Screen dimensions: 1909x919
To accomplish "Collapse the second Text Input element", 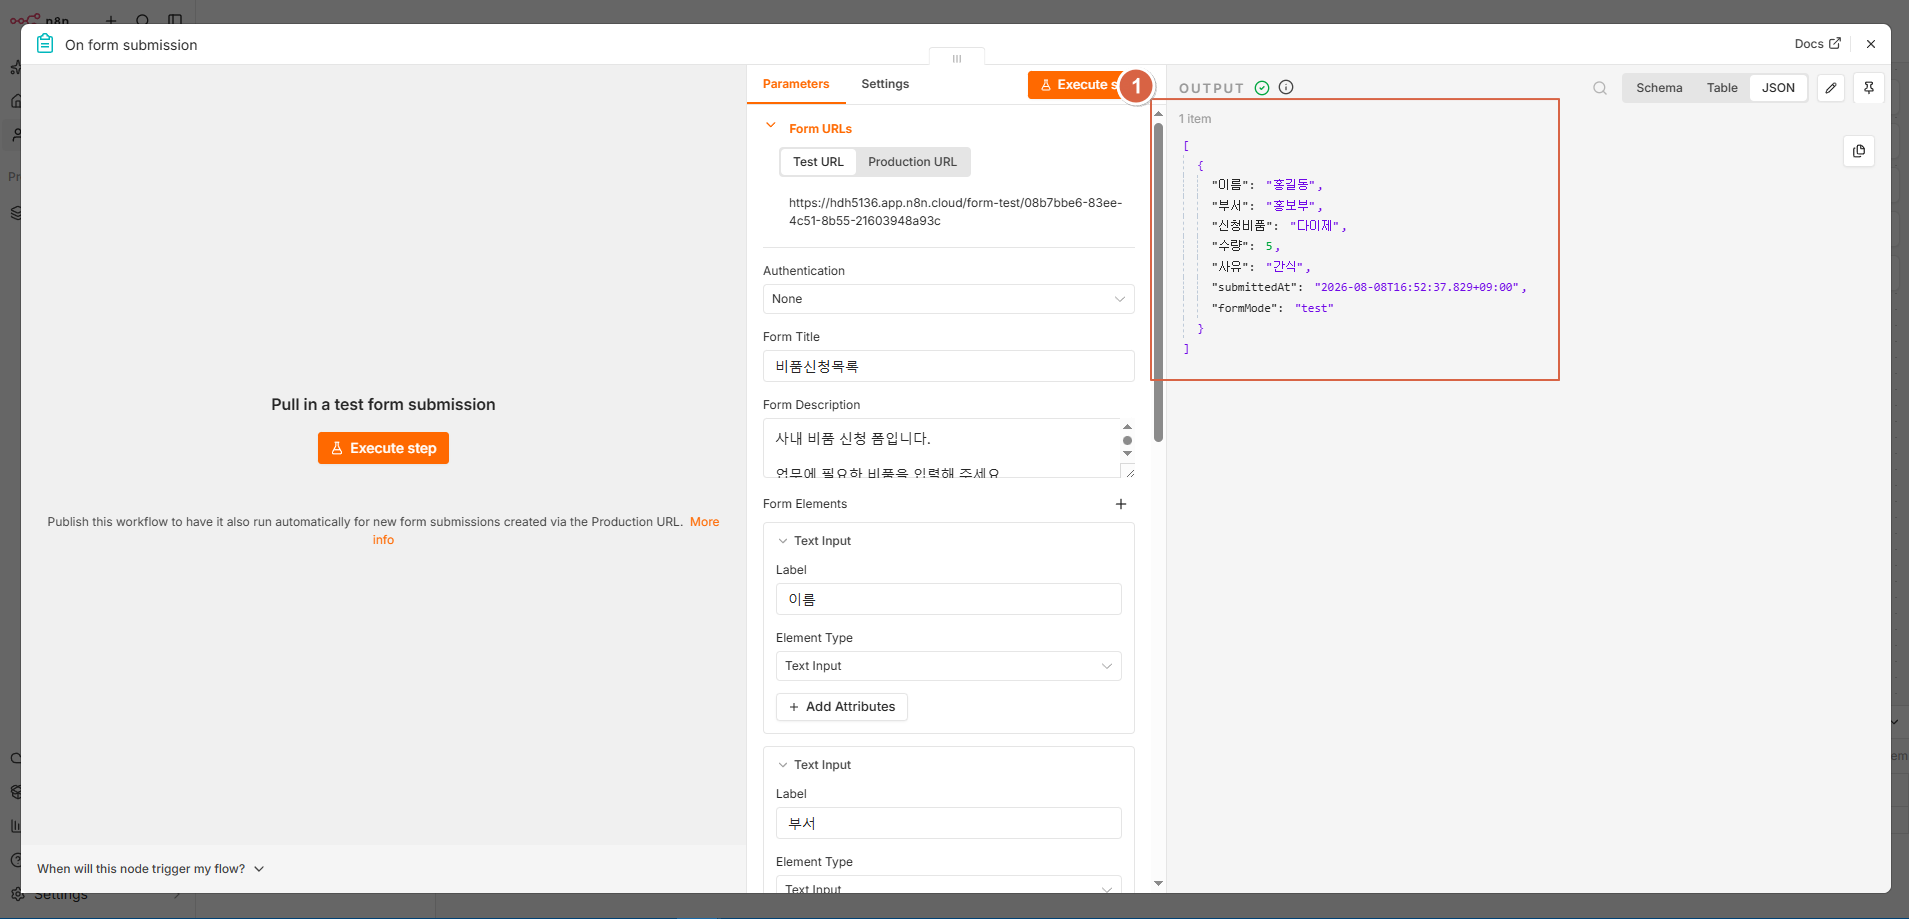I will pos(783,765).
